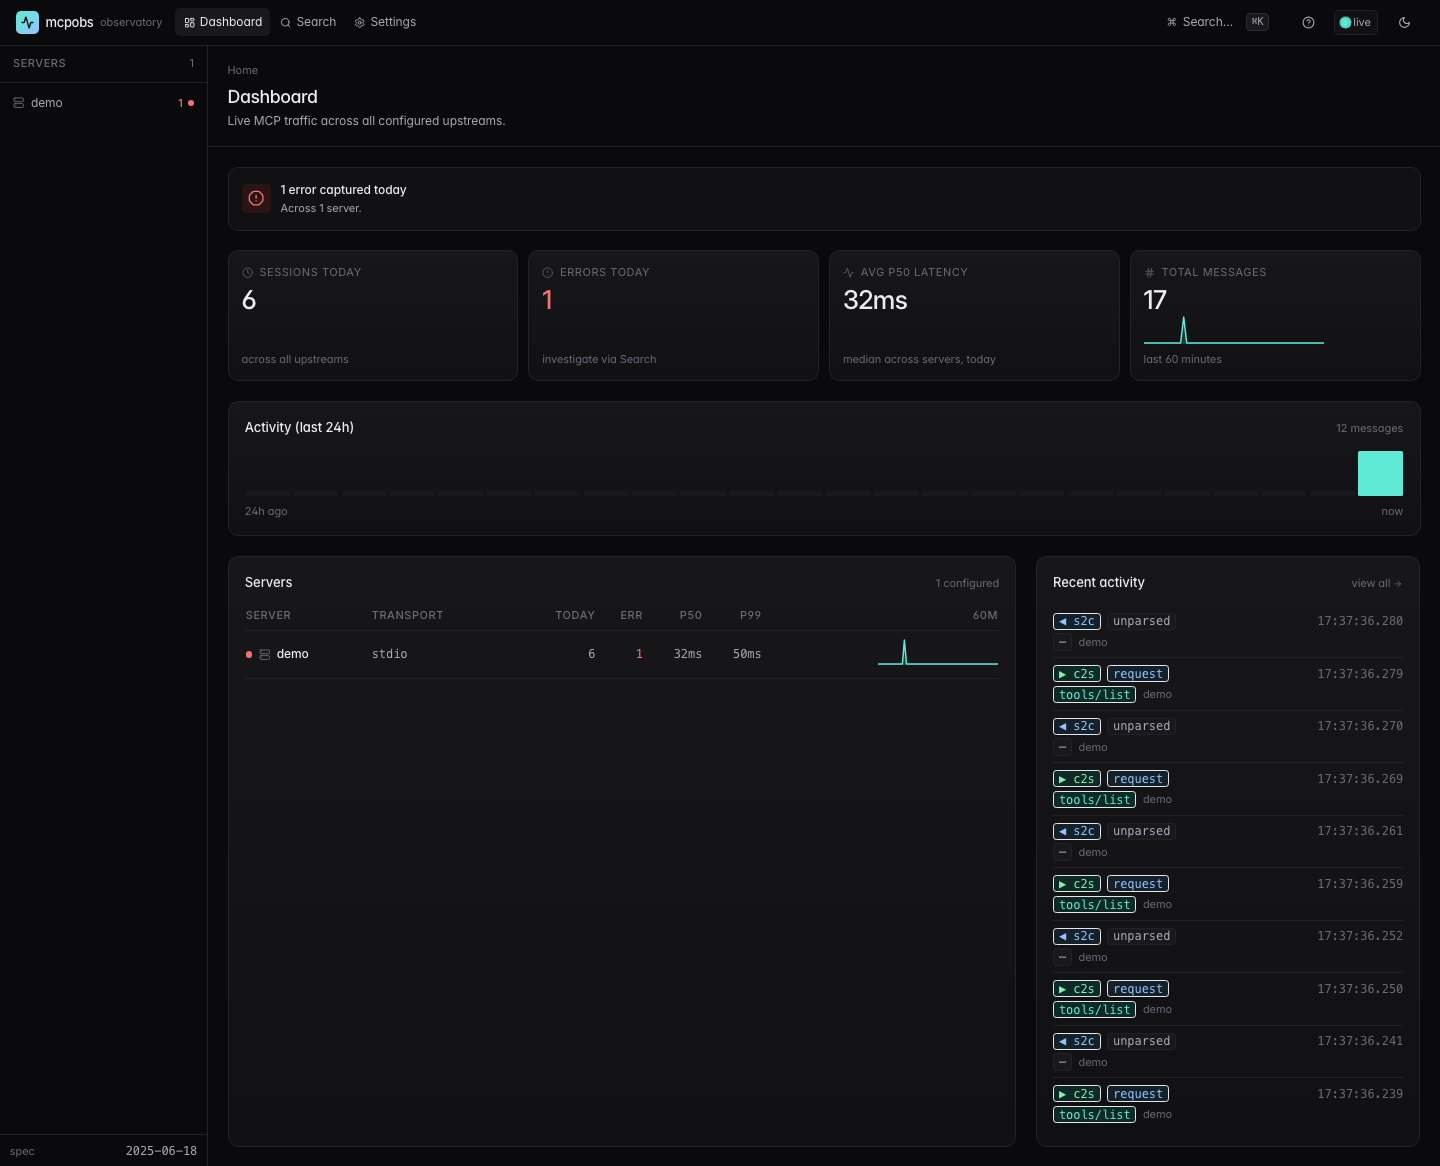Click the help question mark icon
Viewport: 1440px width, 1166px height.
pos(1308,22)
